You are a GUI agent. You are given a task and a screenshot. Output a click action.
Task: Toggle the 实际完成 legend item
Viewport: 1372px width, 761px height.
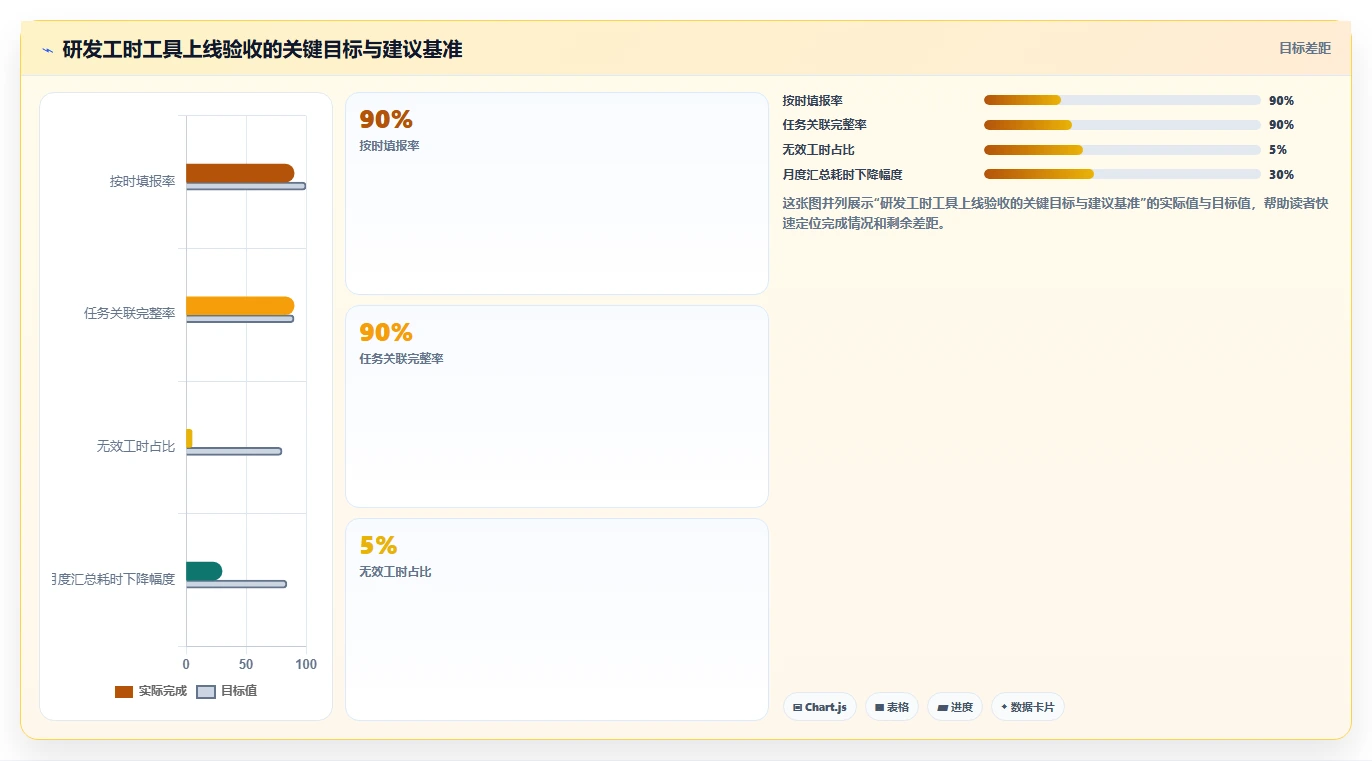(x=151, y=691)
